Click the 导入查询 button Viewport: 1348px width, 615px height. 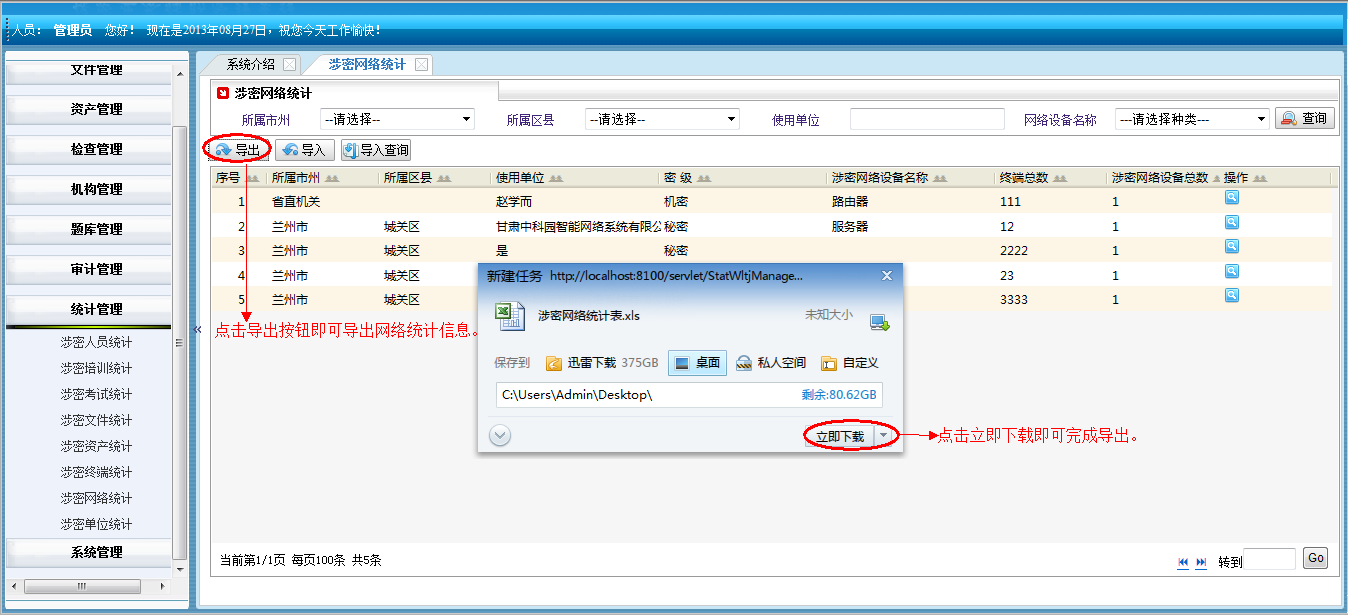tap(376, 150)
